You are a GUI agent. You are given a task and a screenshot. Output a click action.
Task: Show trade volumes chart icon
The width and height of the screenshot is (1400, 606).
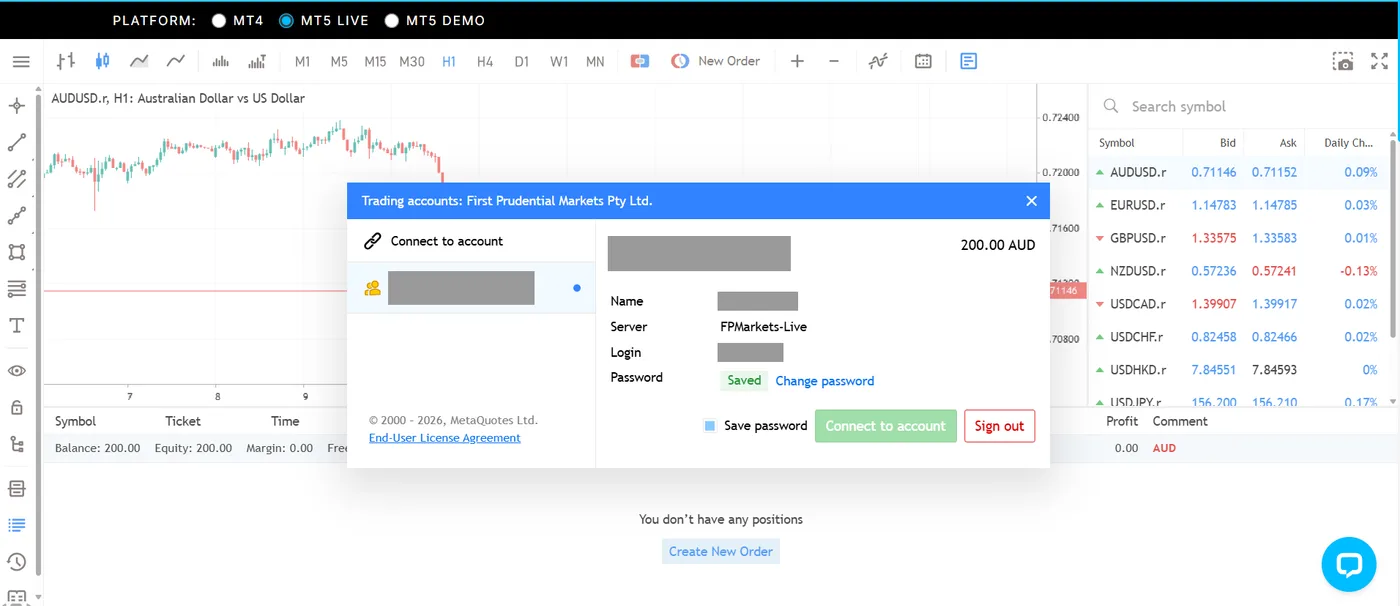coord(257,61)
